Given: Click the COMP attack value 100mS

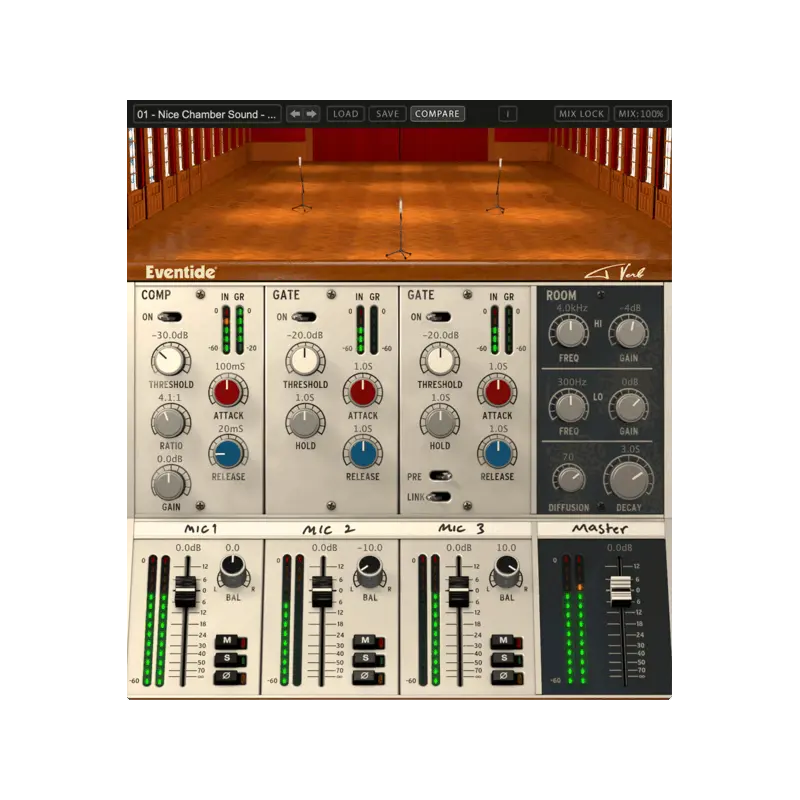Looking at the screenshot, I should click(x=230, y=366).
